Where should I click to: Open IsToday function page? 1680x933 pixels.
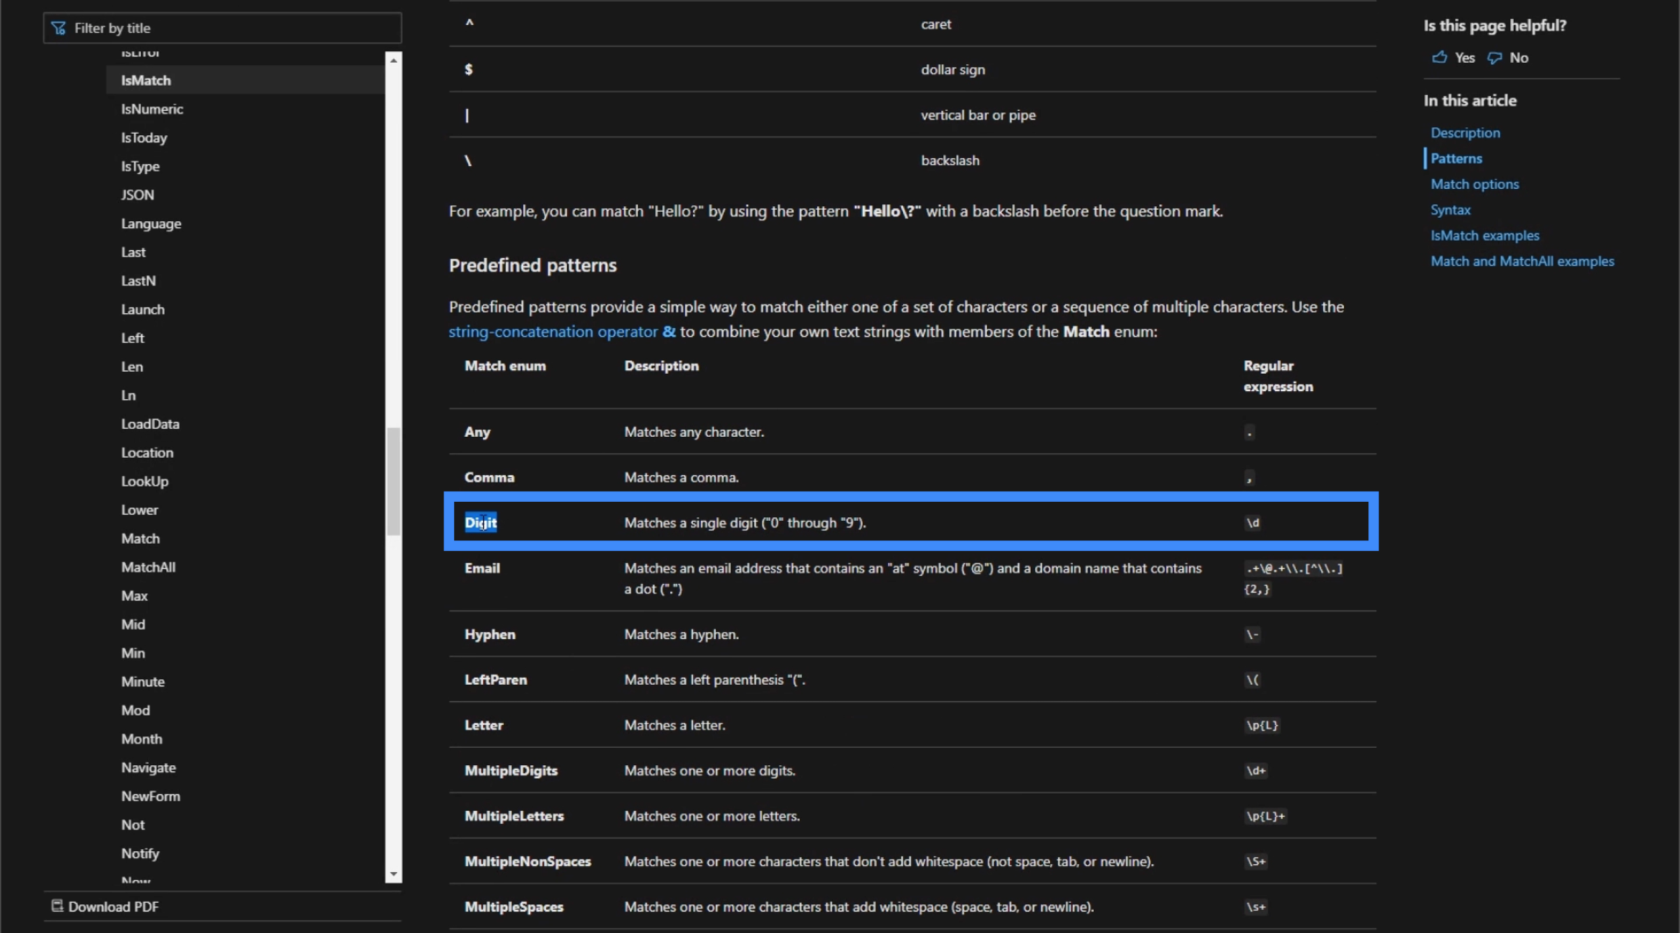(144, 138)
